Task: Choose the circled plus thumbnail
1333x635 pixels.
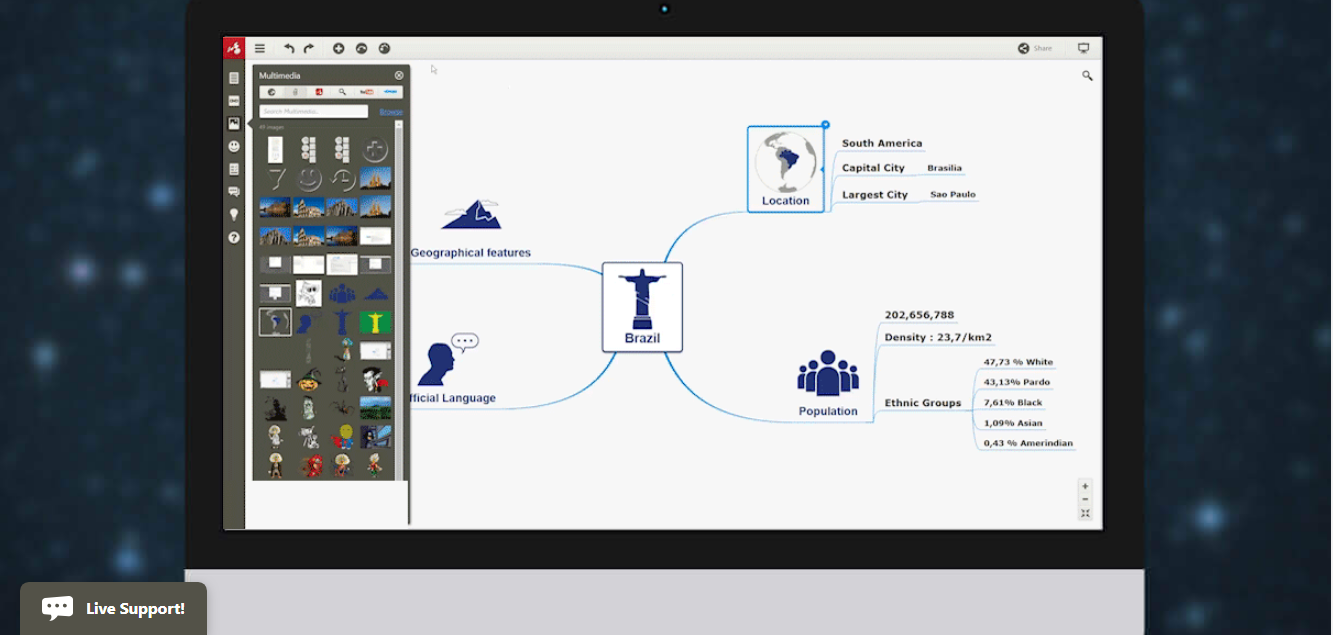Action: [x=376, y=150]
